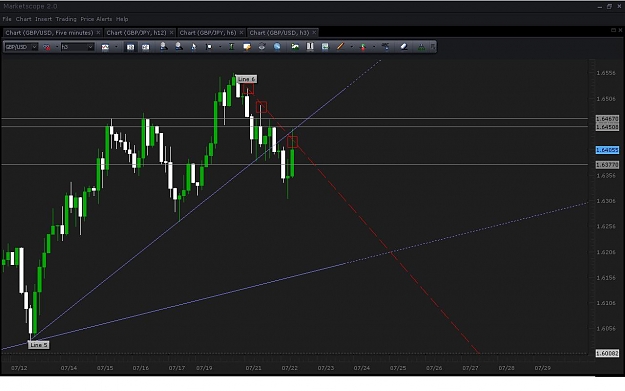This screenshot has width=625, height=391.
Task: Click the 07/12 date on time axis
Action: [x=19, y=368]
